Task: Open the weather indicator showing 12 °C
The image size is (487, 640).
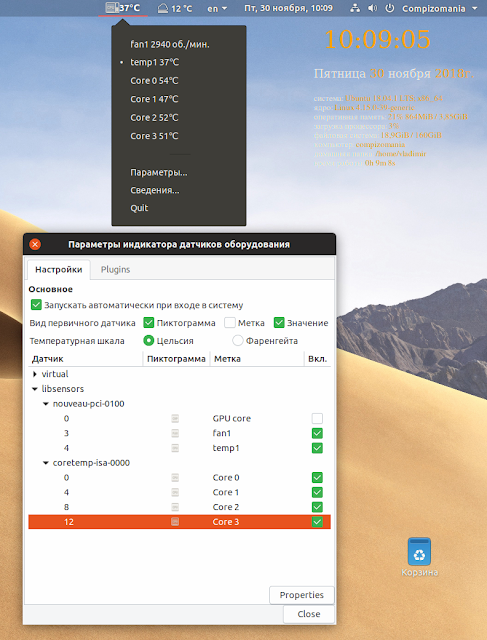Action: [175, 8]
